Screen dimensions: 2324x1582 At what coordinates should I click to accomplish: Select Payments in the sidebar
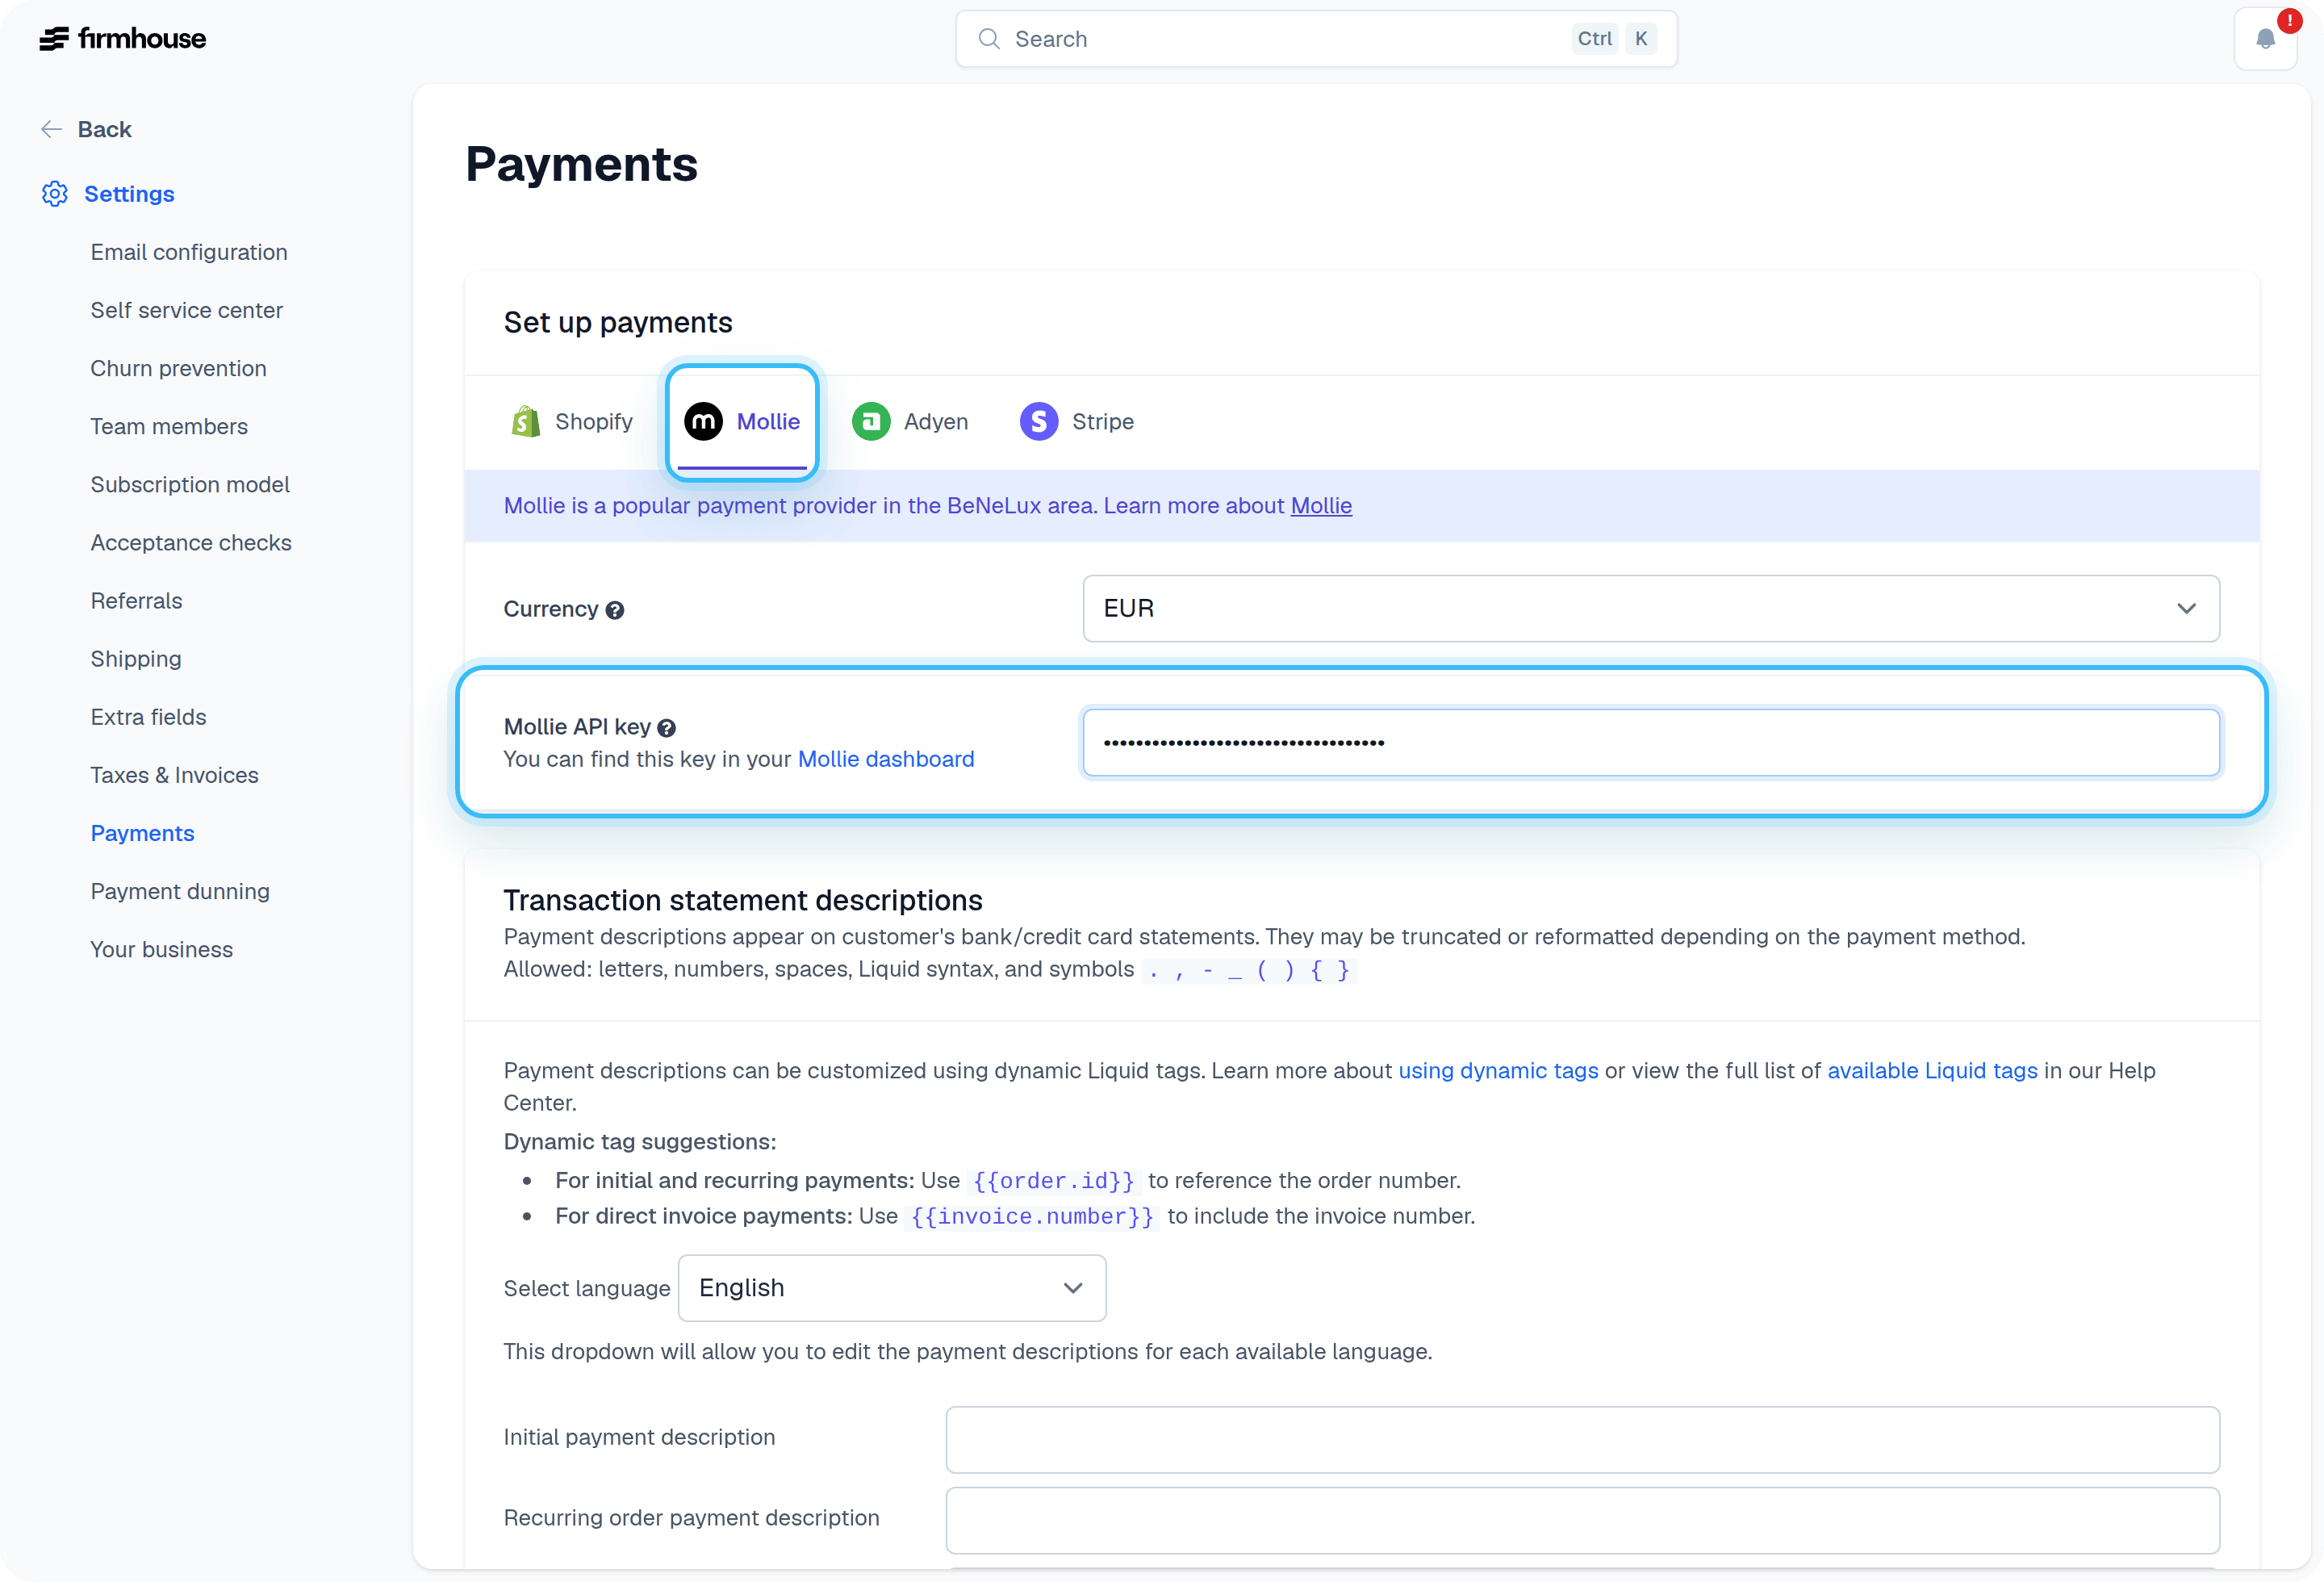(142, 833)
